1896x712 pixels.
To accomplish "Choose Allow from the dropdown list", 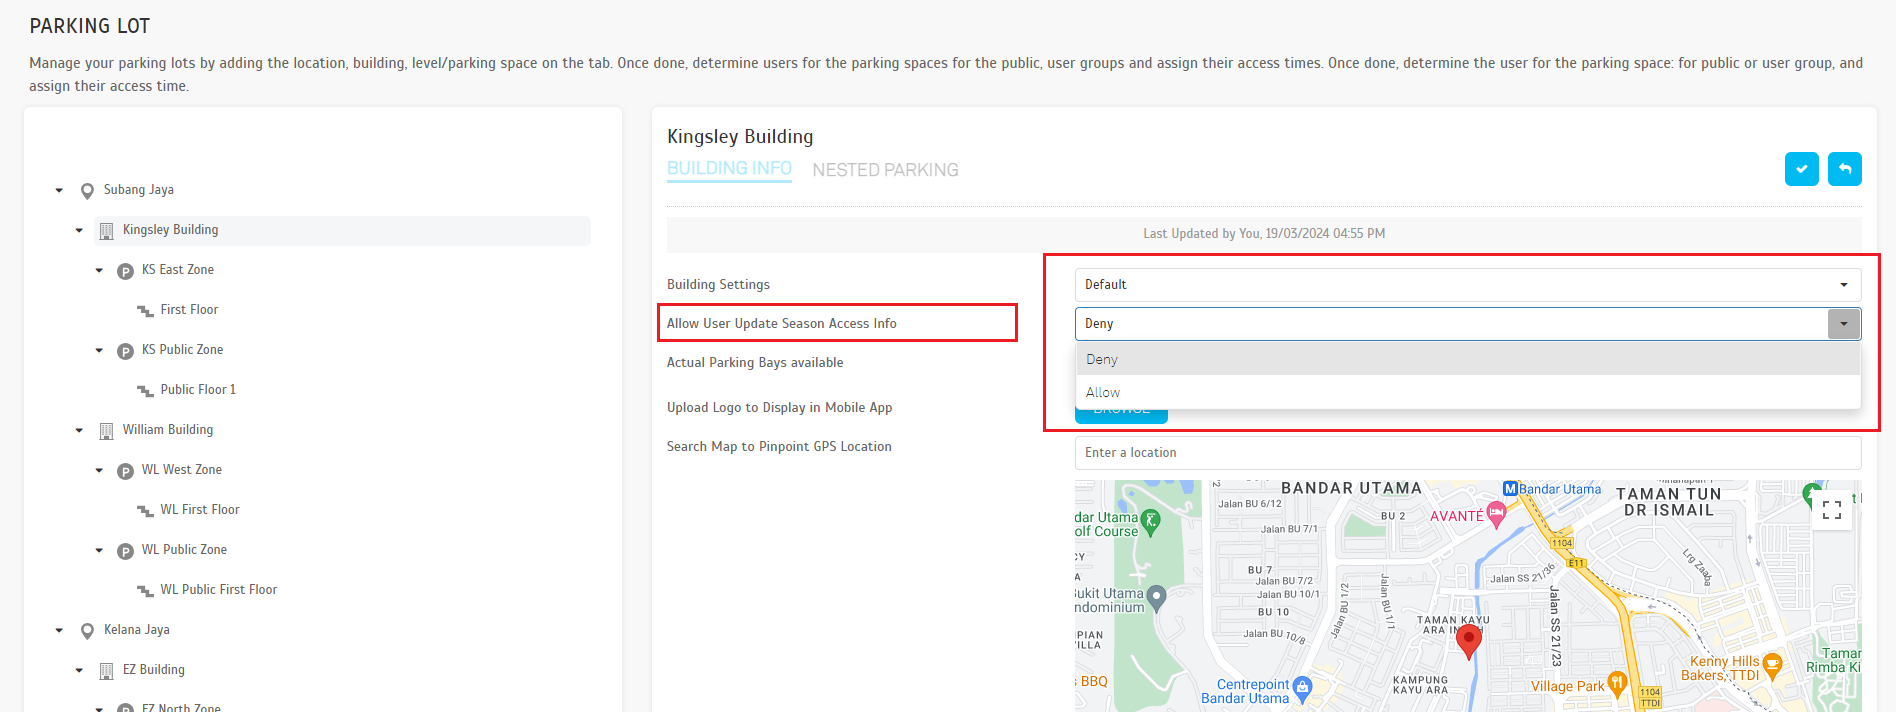I will [1103, 393].
